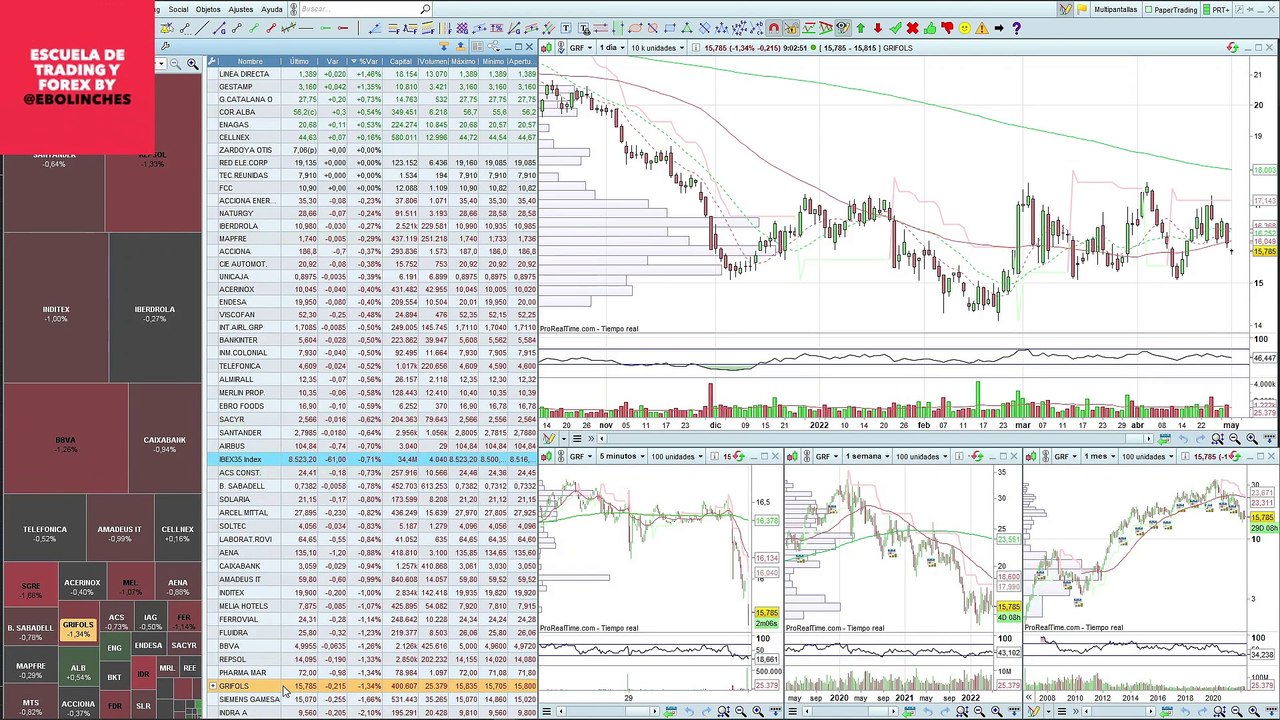Screen dimensions: 1280x720
Task: Select the green triangle drawing tool
Action: (x=687, y=28)
